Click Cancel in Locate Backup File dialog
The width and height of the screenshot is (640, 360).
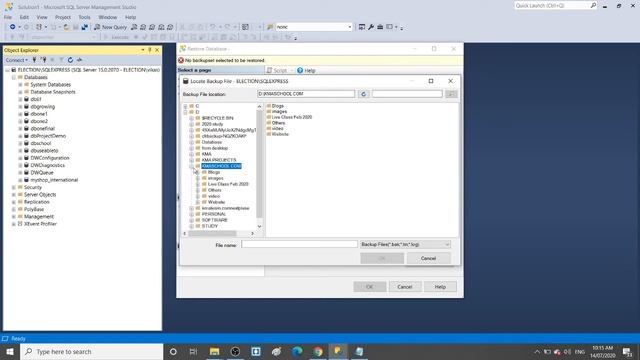(x=428, y=258)
